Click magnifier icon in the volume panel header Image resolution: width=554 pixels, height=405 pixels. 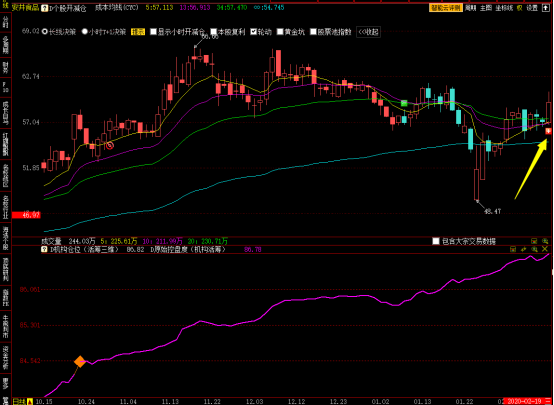[x=545, y=241]
